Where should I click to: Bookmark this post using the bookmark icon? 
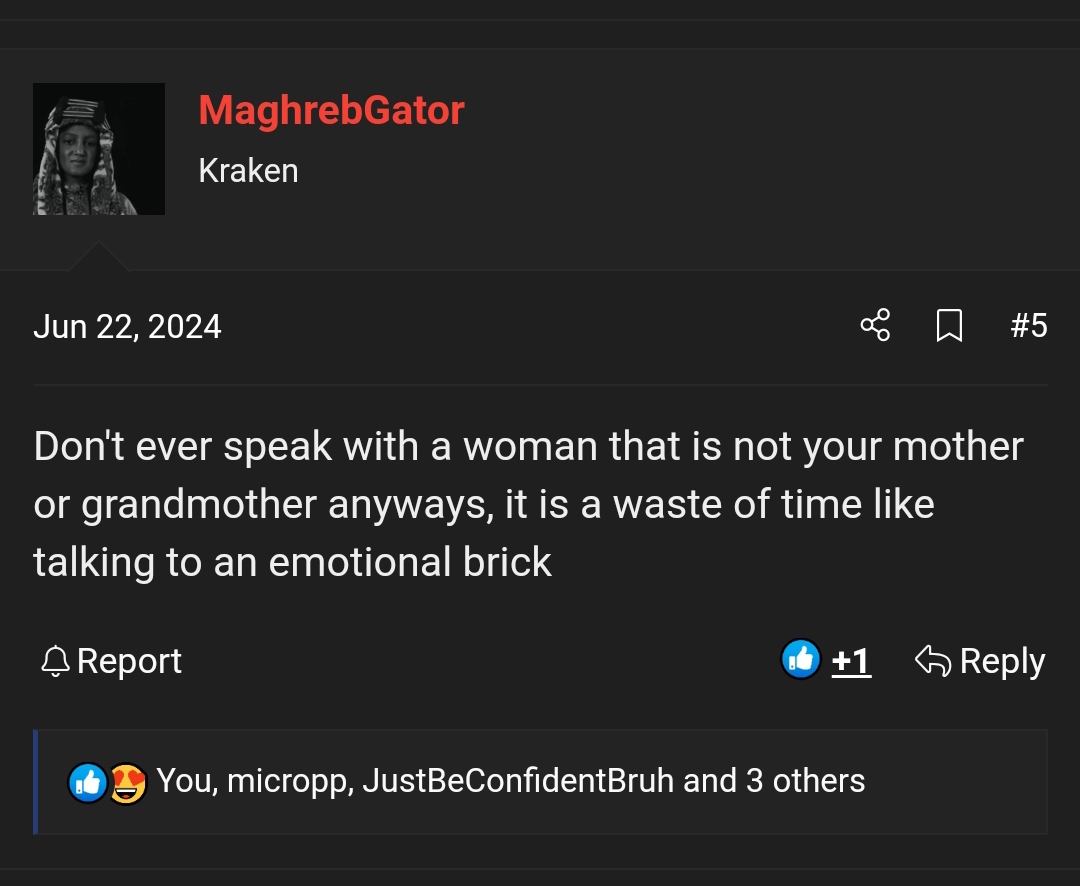949,326
